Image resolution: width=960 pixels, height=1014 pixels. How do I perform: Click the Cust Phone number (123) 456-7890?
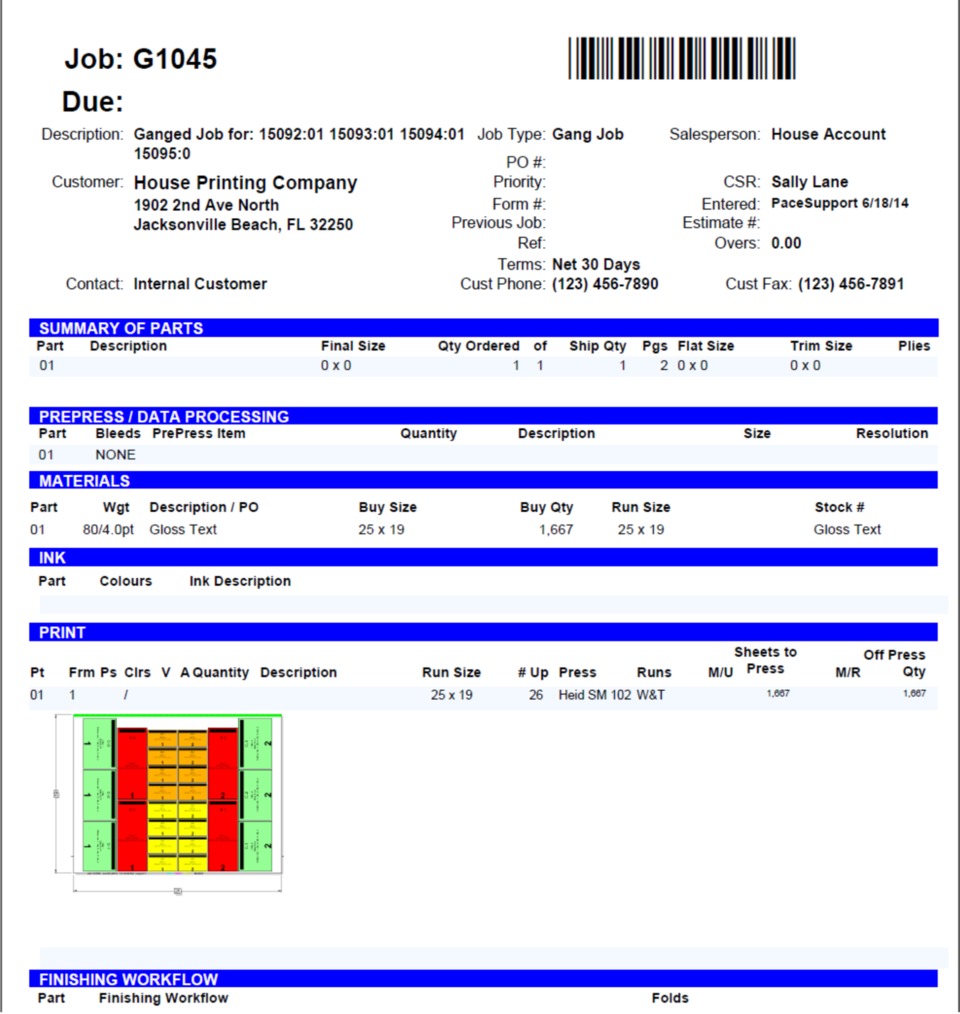tap(605, 284)
